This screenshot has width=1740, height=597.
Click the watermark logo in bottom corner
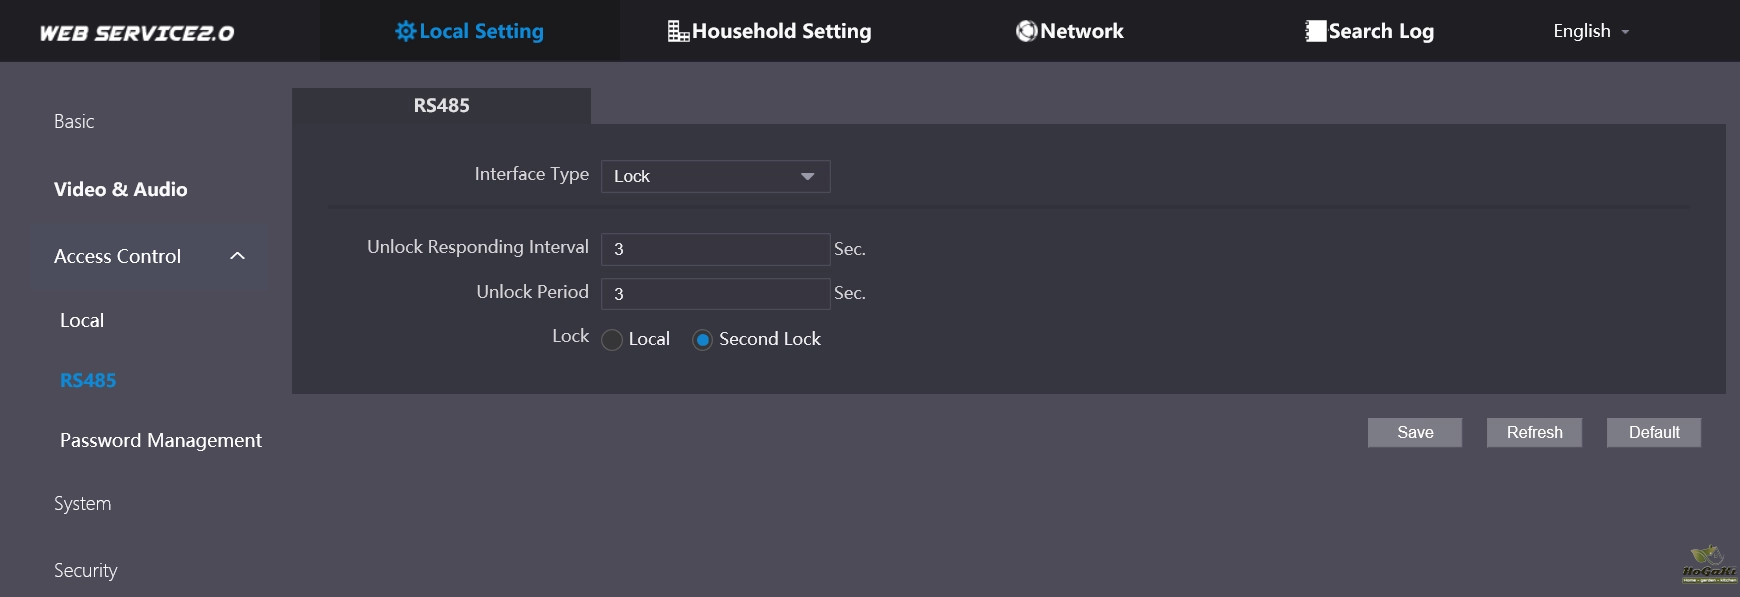pyautogui.click(x=1708, y=565)
